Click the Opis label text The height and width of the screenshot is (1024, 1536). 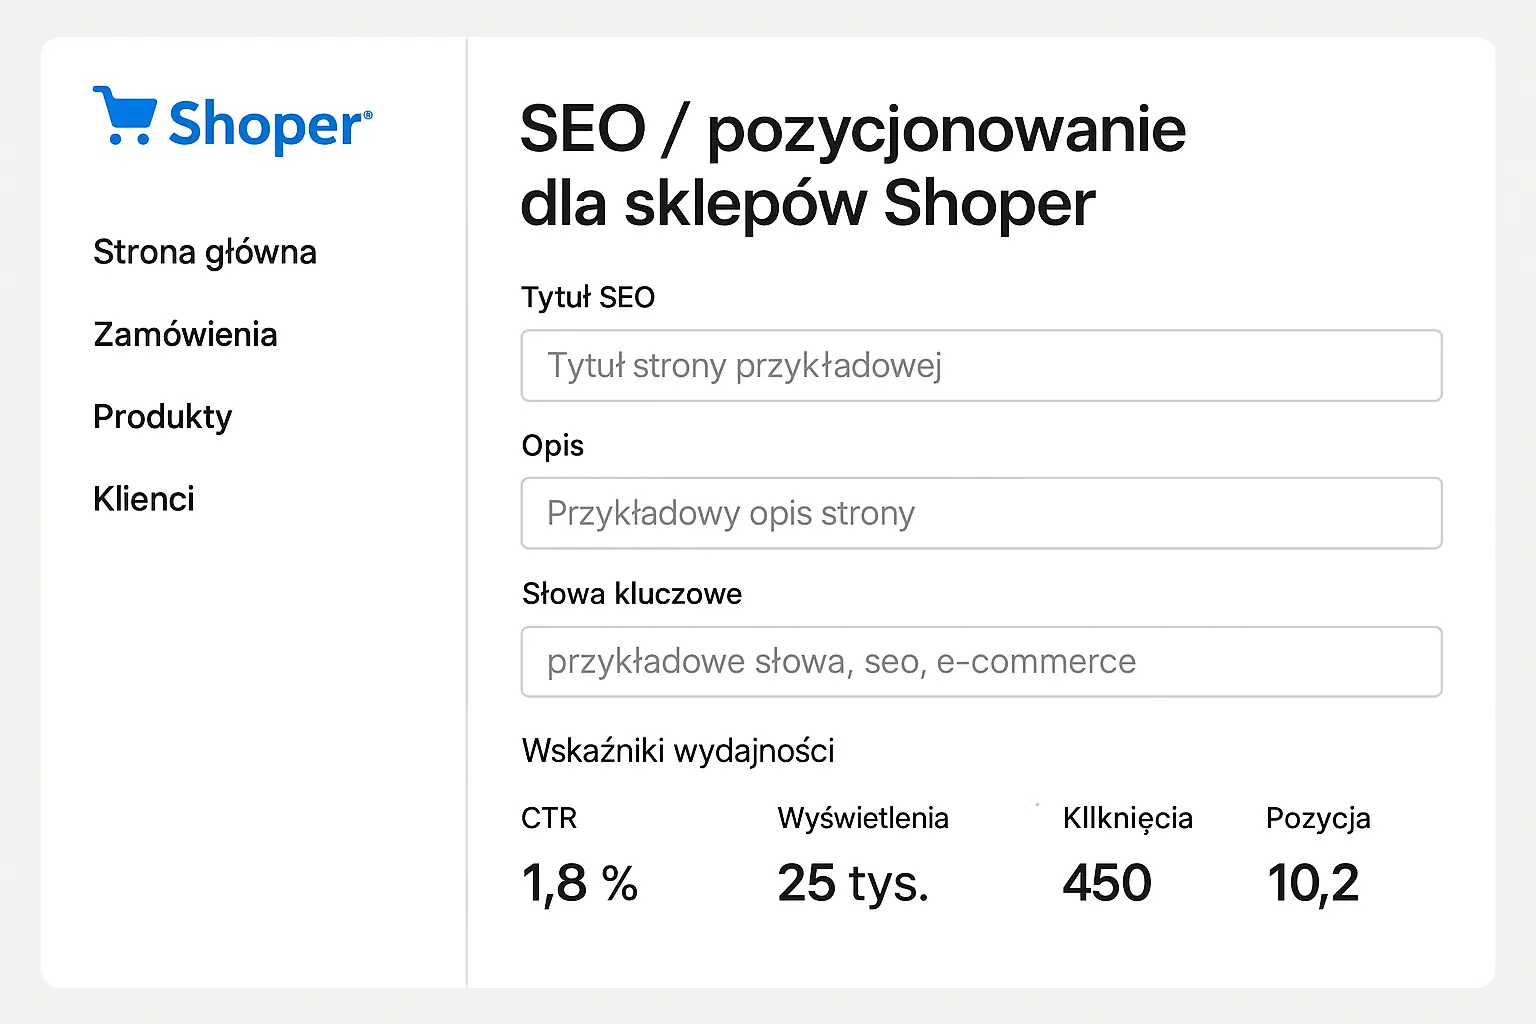552,445
